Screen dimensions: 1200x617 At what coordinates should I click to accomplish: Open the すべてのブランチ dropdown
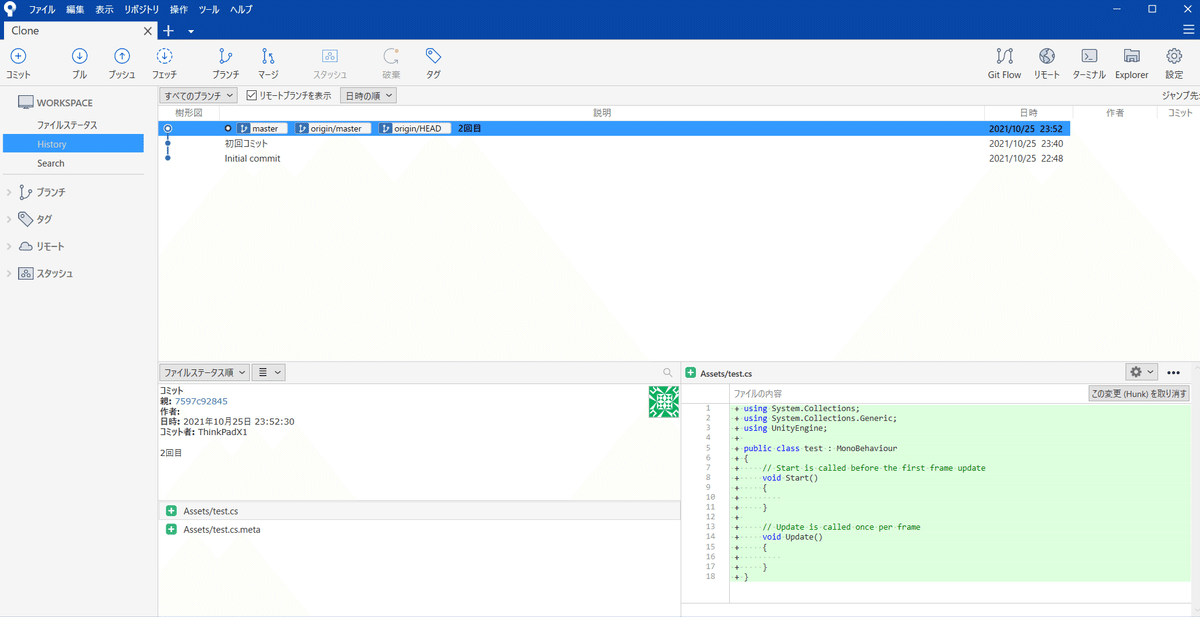coord(198,95)
